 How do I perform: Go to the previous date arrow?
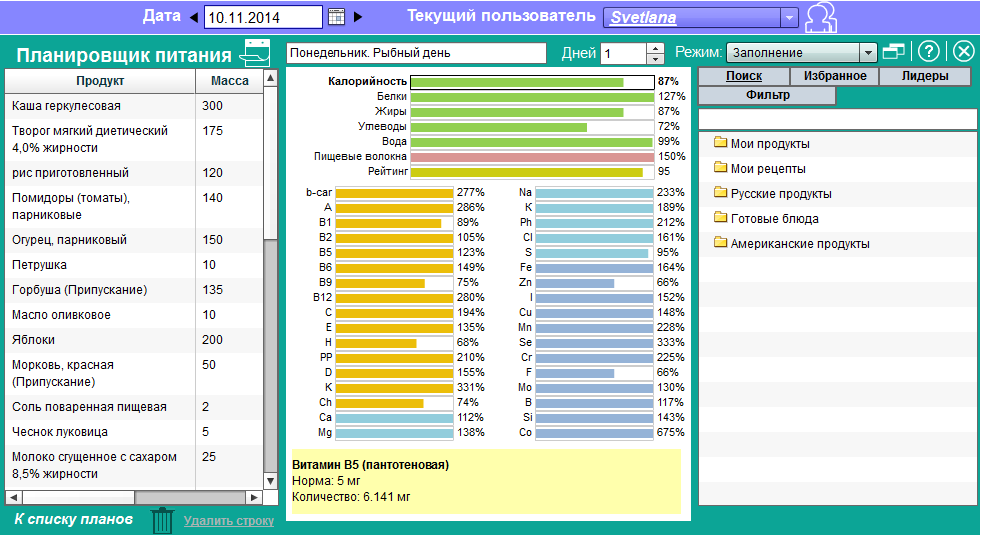click(194, 17)
